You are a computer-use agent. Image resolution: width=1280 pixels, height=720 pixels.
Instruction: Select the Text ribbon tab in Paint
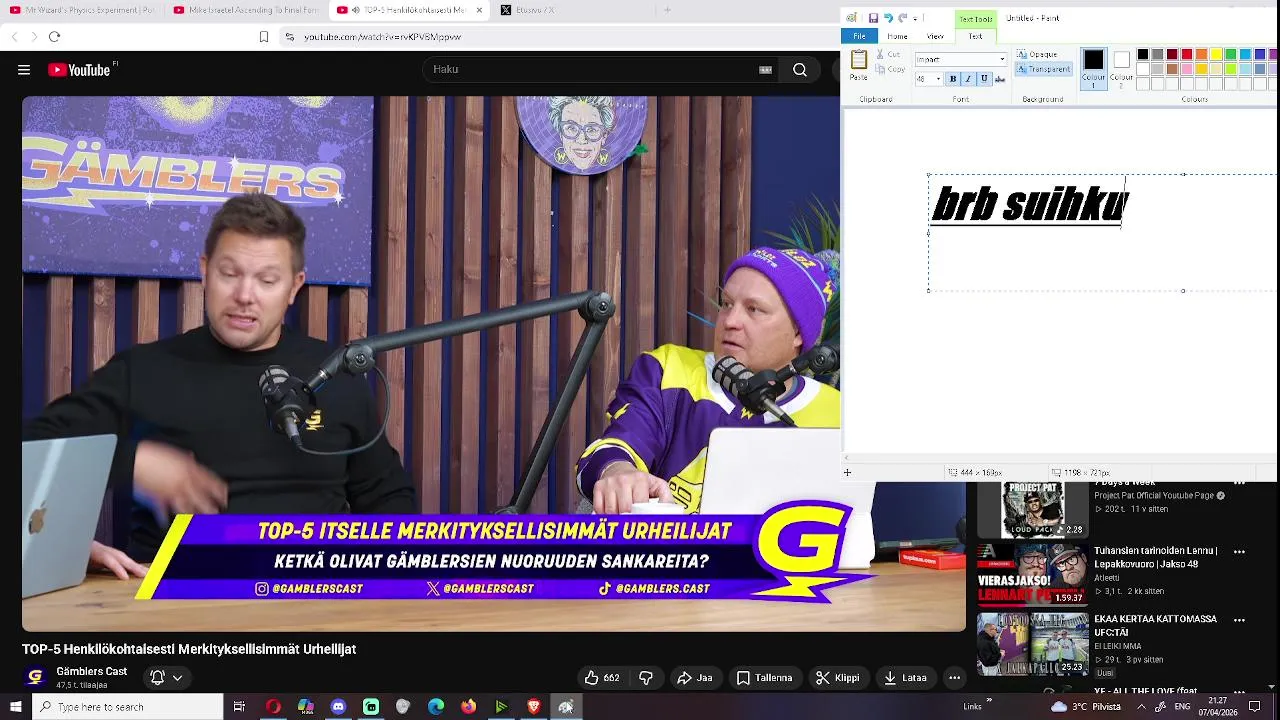coord(975,36)
